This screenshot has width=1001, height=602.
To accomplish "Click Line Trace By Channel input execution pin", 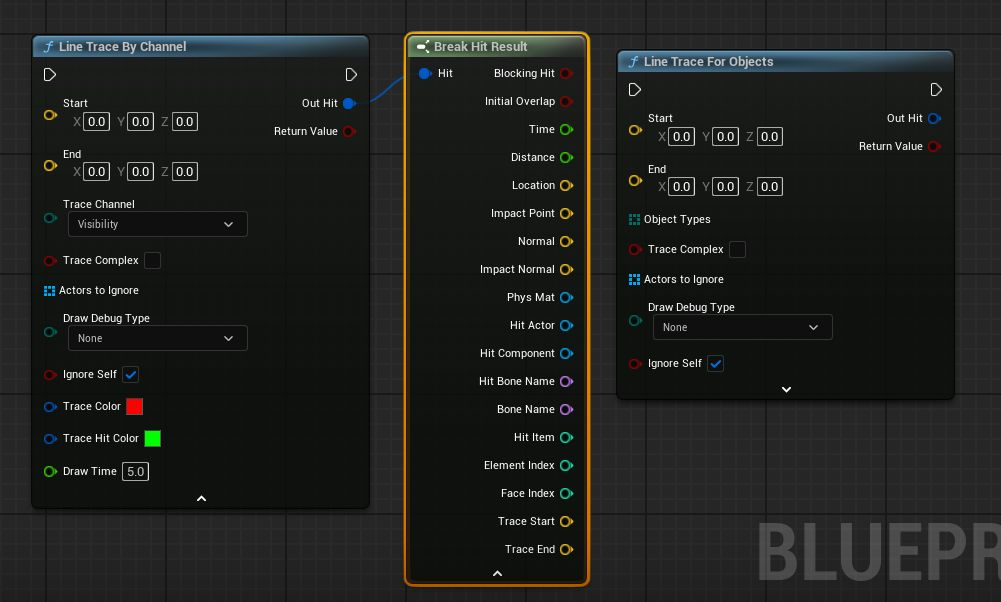I will 50,75.
